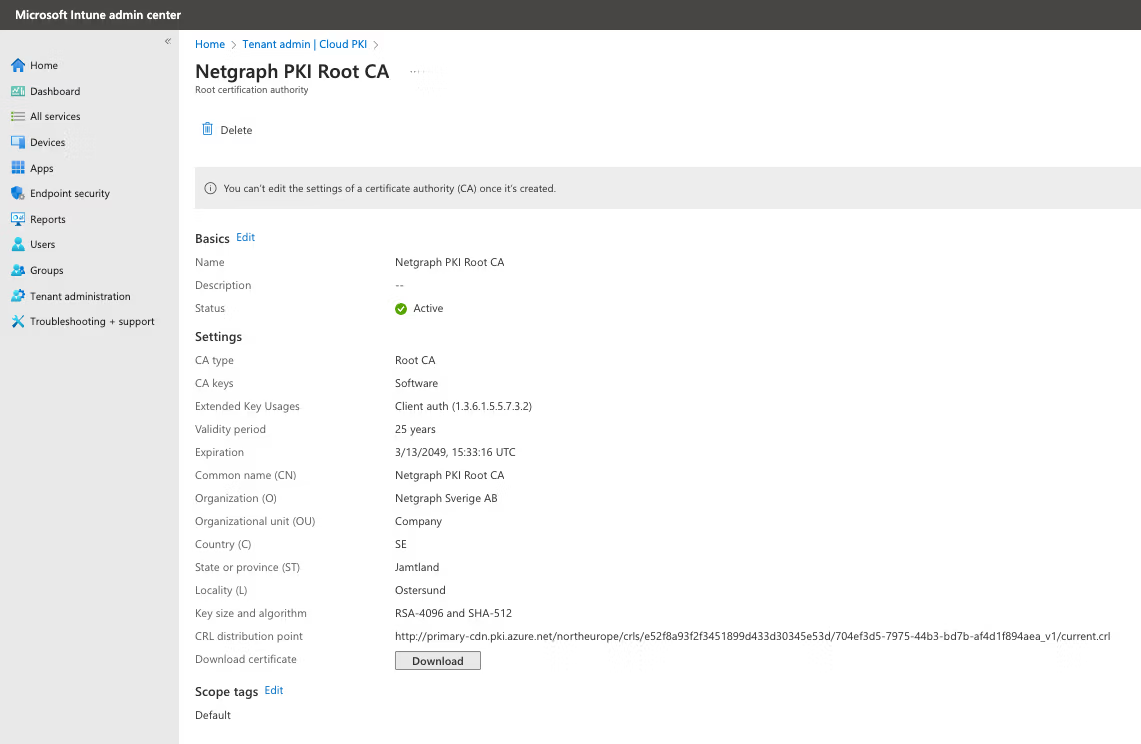Click the Tenant administration gear icon
This screenshot has width=1141, height=744.
click(x=18, y=296)
